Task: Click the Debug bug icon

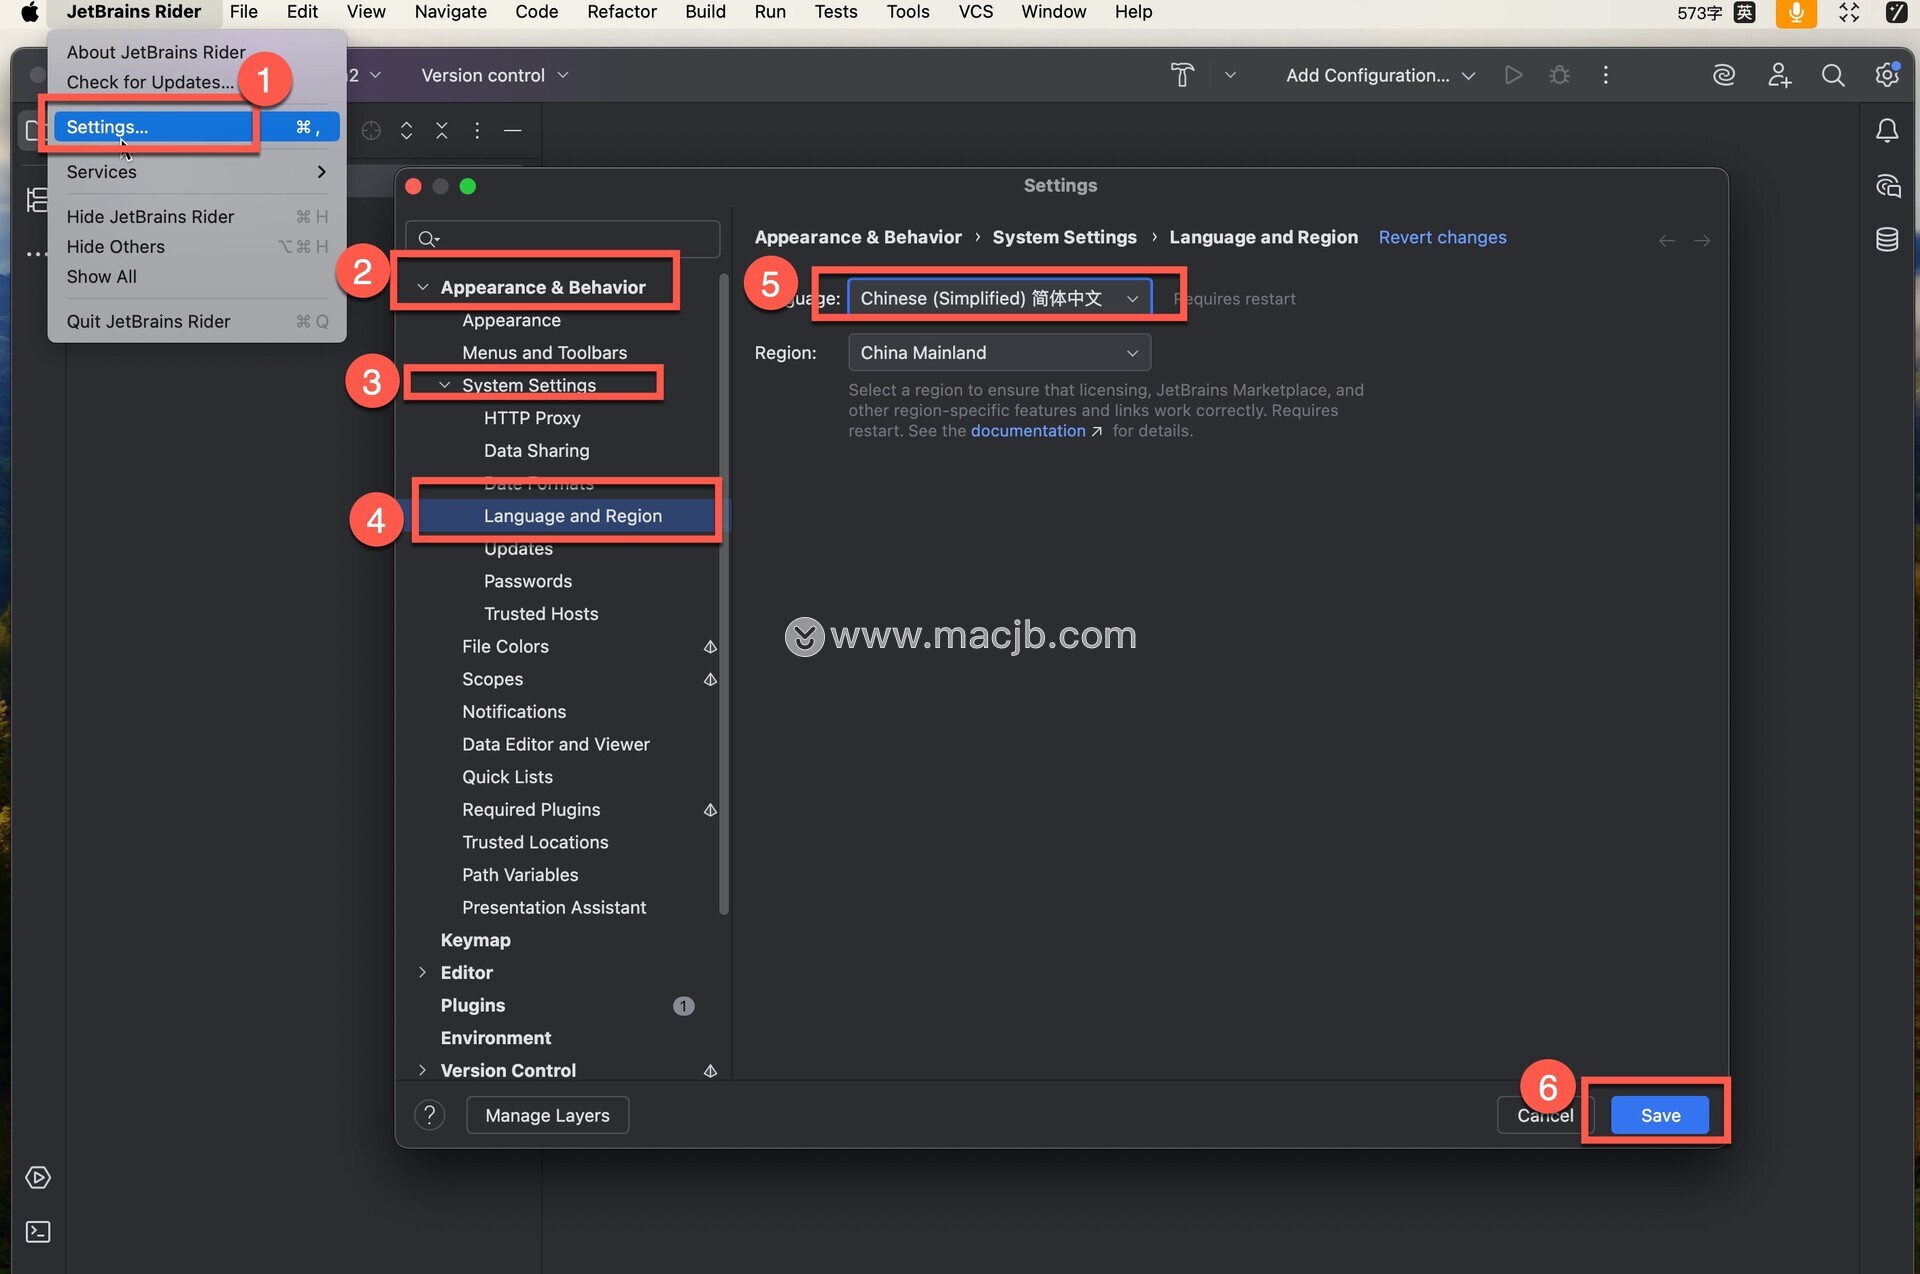Action: (1559, 75)
